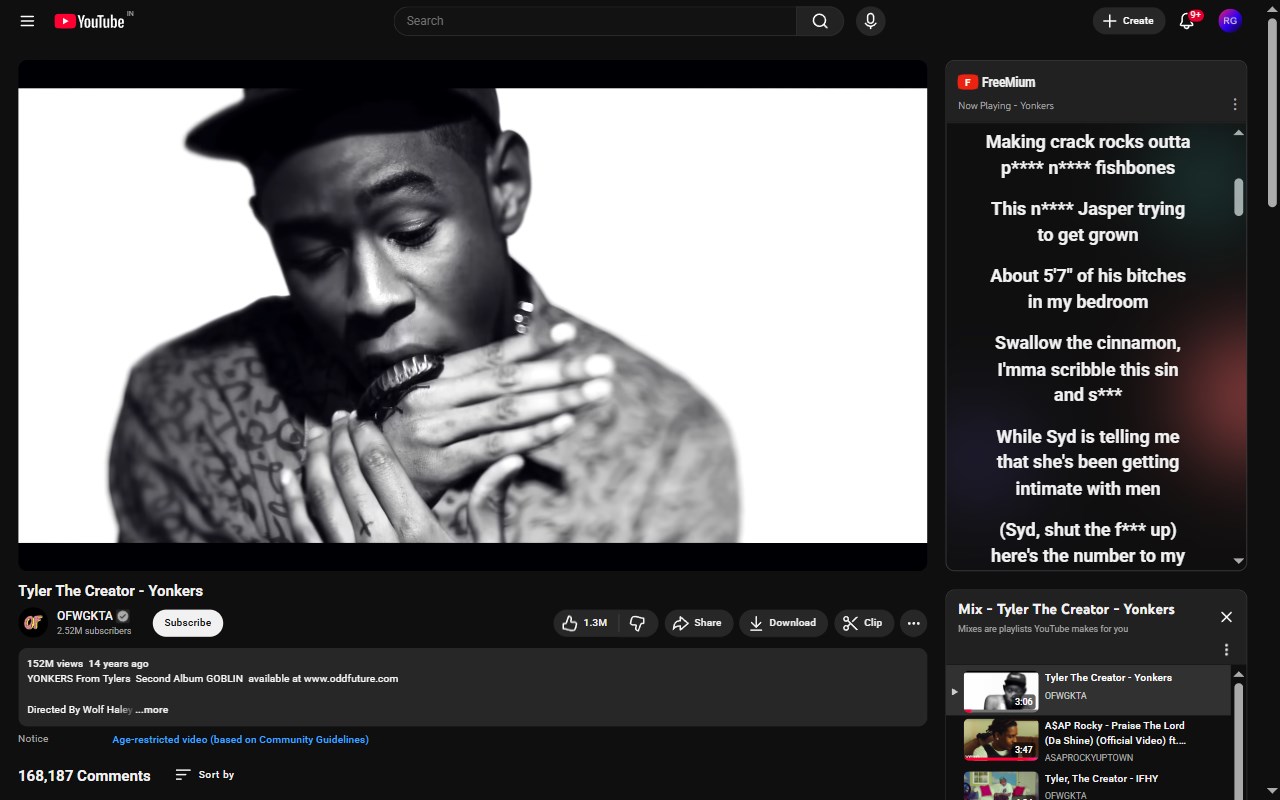Open the OFWGKTA channel name link
1280x800 pixels.
pyautogui.click(x=85, y=616)
